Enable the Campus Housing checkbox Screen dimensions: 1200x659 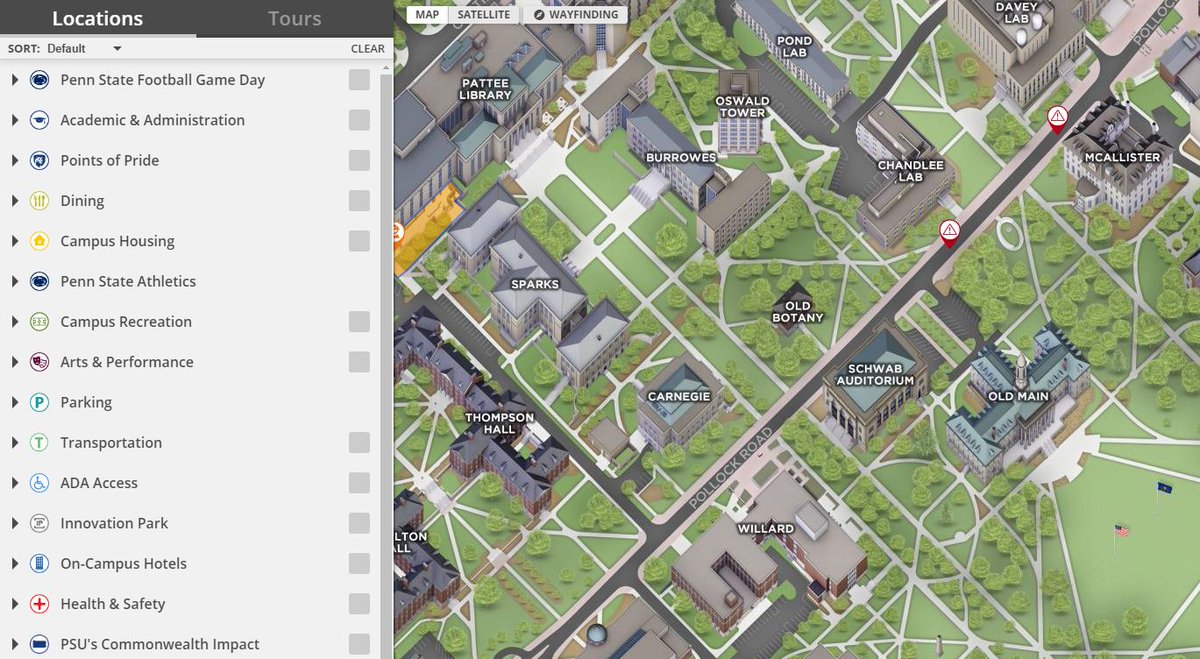pos(359,241)
